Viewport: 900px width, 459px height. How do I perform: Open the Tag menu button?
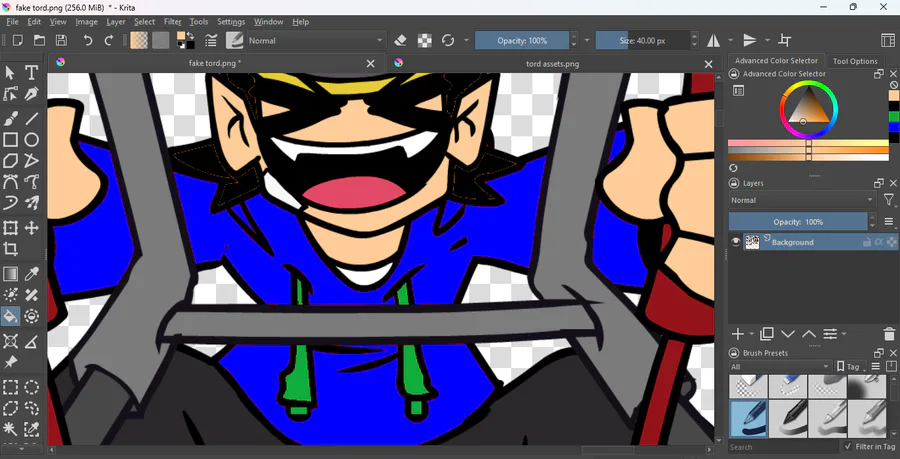point(851,367)
